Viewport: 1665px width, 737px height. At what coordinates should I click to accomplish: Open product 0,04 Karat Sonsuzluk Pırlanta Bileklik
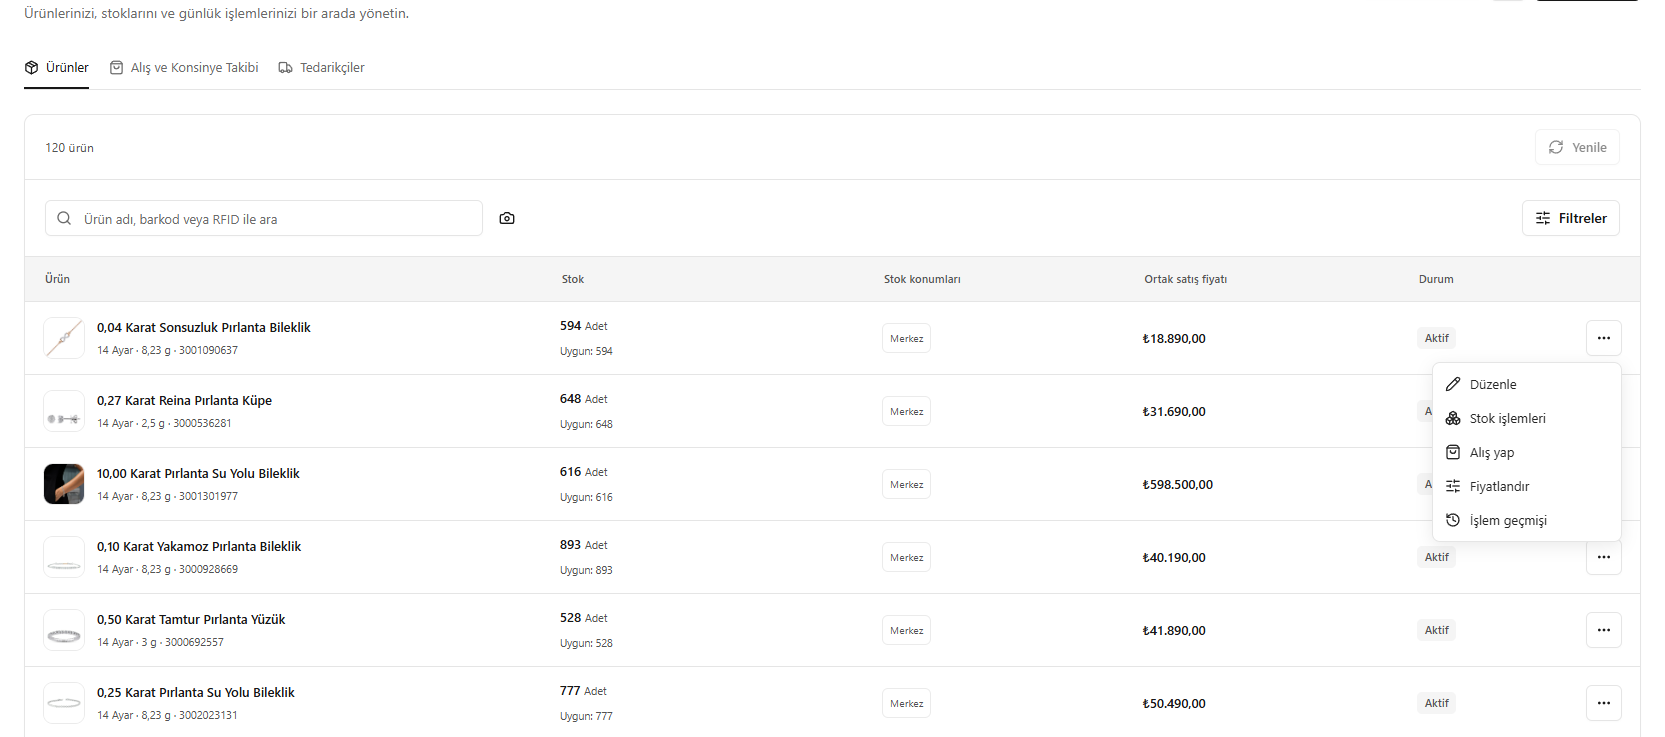204,327
